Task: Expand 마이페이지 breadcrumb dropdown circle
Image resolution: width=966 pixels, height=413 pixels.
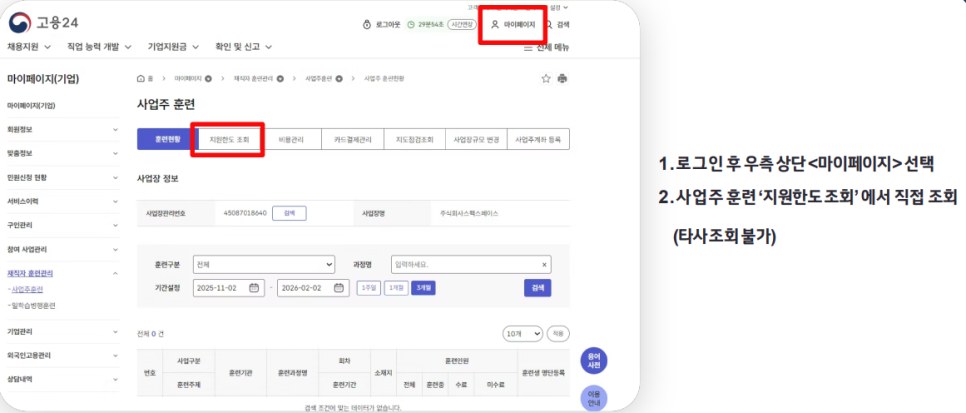Action: click(208, 79)
